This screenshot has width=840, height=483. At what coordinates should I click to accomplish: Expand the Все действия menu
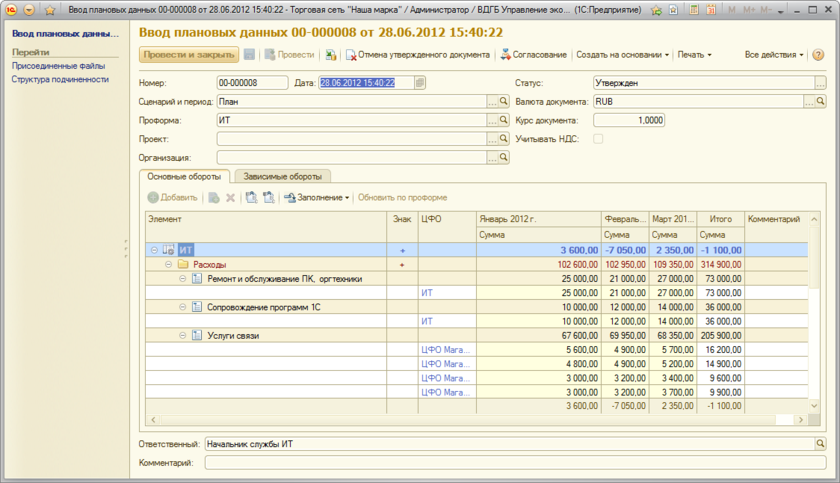[x=774, y=55]
